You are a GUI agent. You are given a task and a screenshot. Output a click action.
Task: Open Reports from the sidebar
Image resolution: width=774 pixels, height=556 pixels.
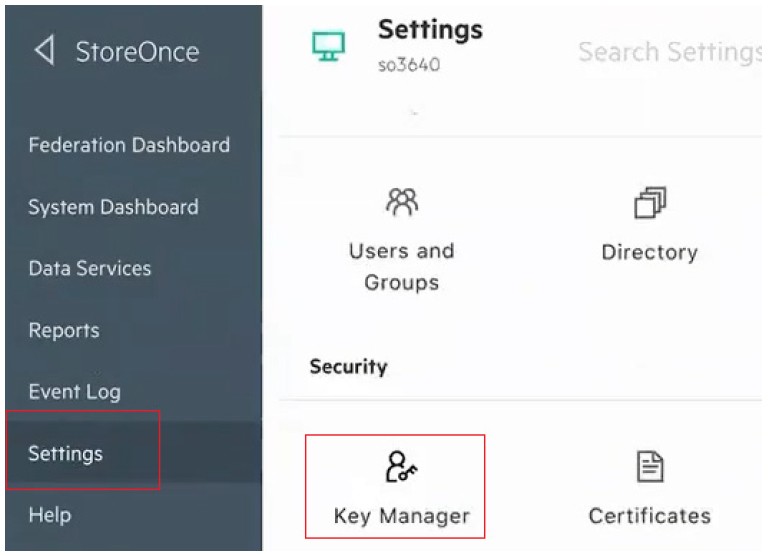click(64, 330)
